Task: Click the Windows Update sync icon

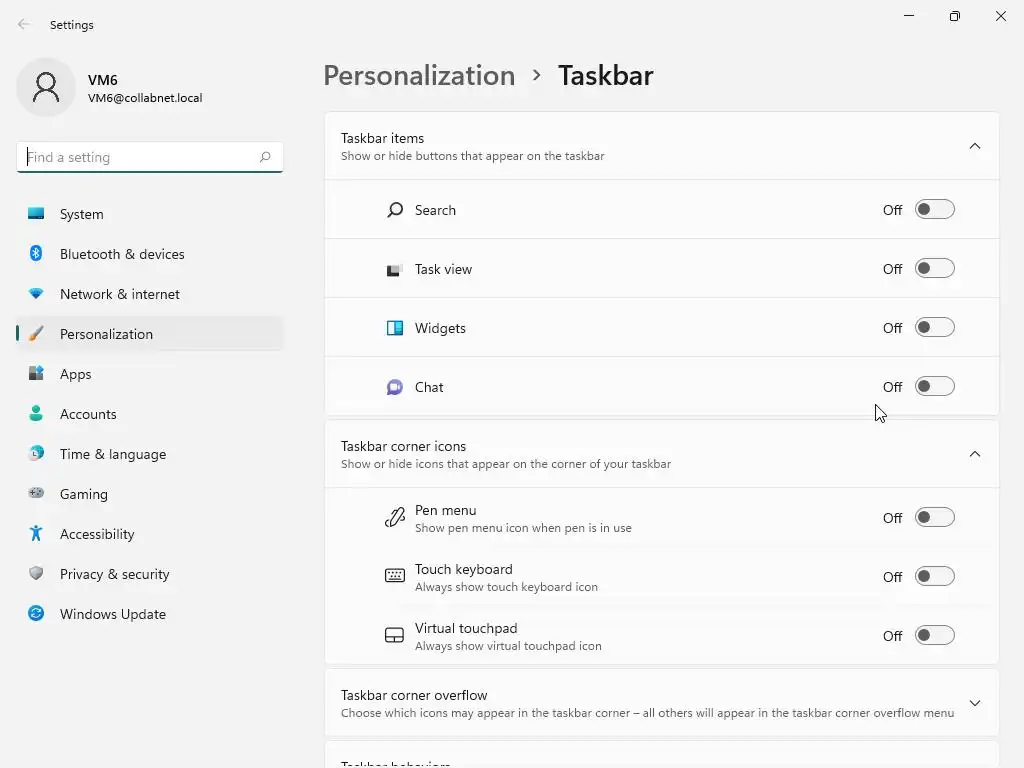Action: tap(36, 614)
